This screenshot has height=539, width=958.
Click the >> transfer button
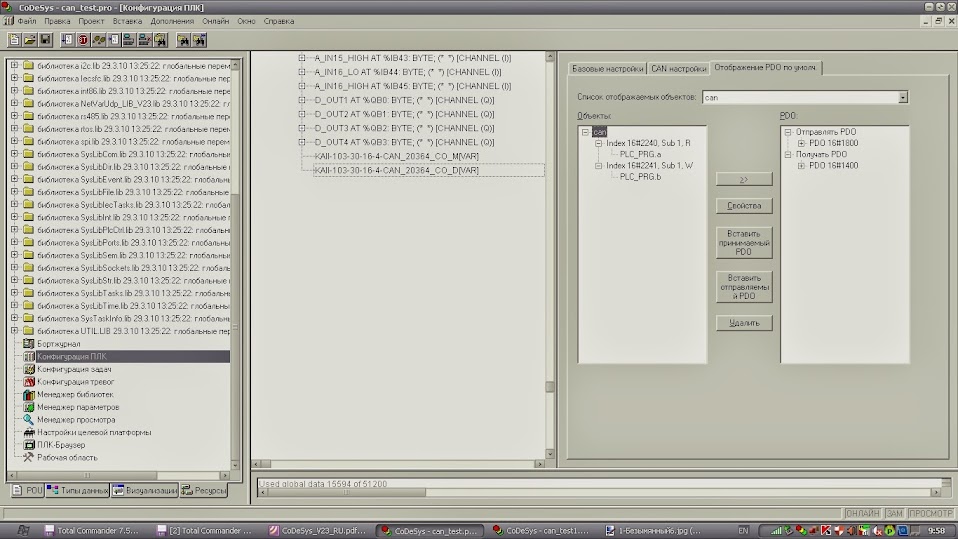click(744, 179)
